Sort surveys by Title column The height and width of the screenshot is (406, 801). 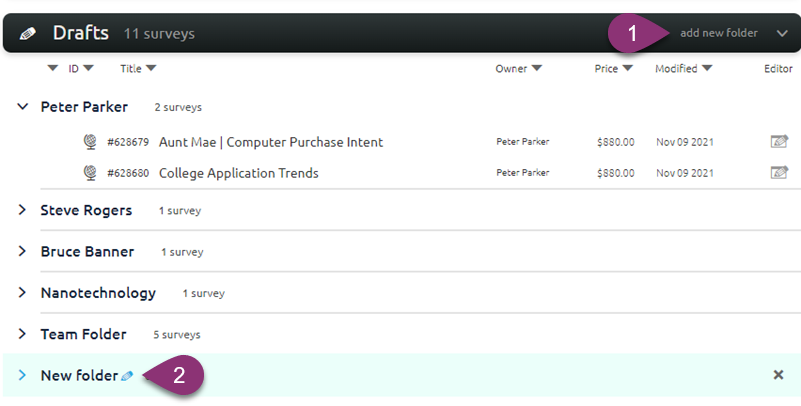(x=137, y=69)
